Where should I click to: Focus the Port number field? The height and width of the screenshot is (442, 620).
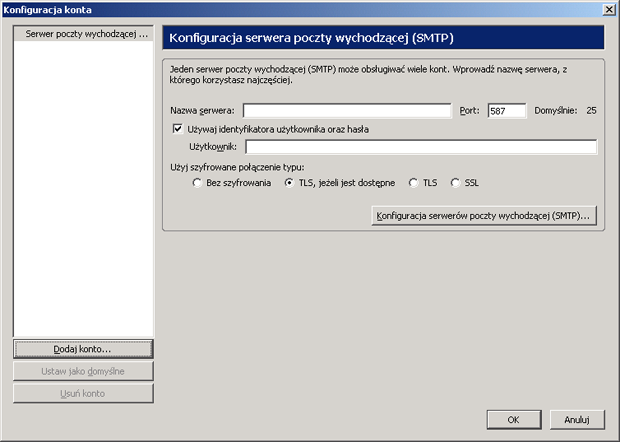pyautogui.click(x=506, y=110)
